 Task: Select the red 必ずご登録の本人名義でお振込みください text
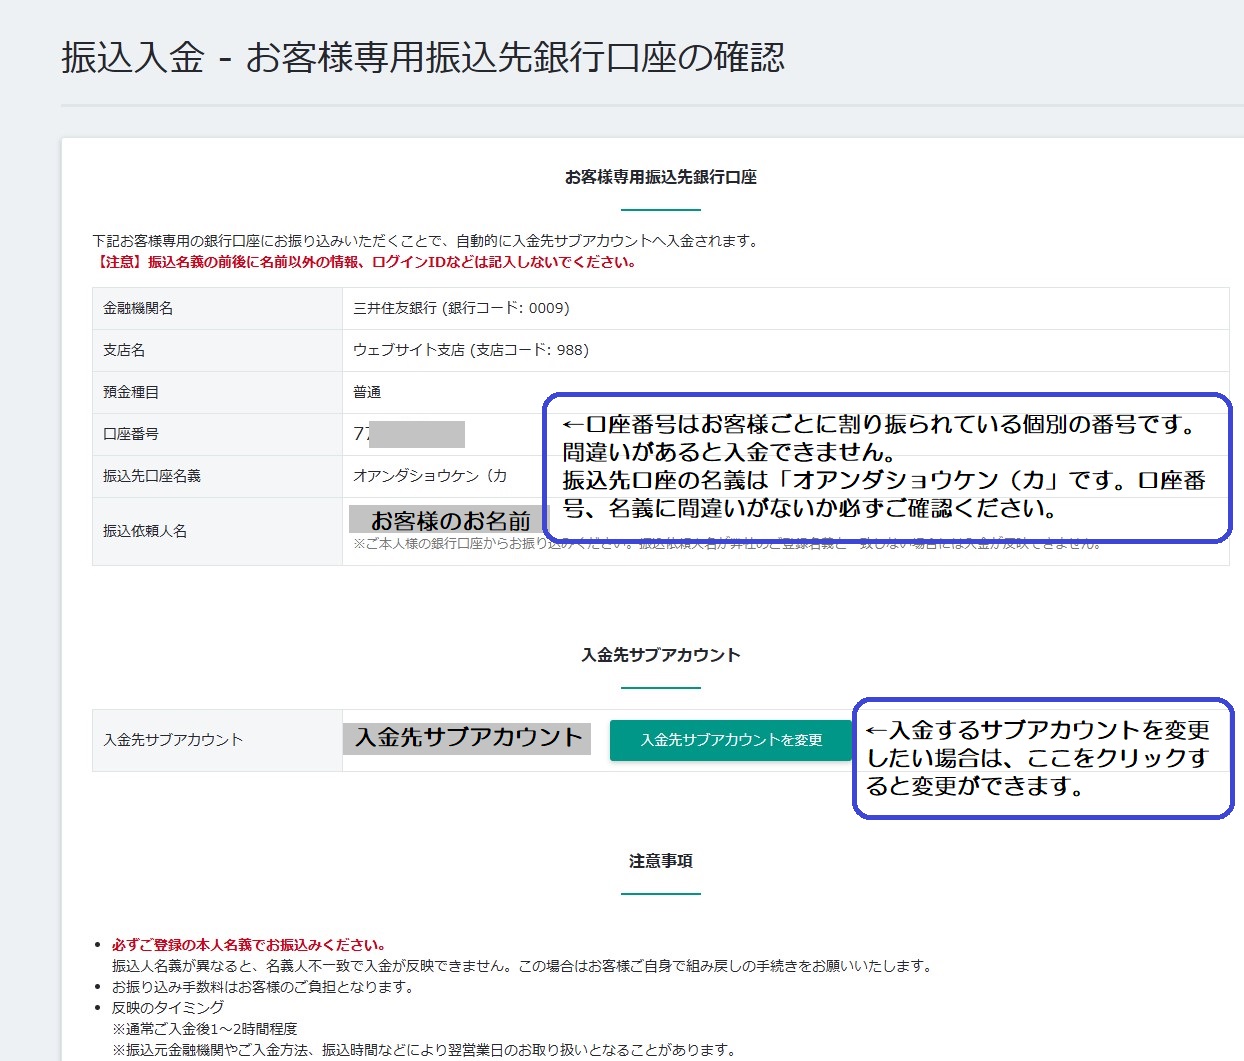(249, 945)
